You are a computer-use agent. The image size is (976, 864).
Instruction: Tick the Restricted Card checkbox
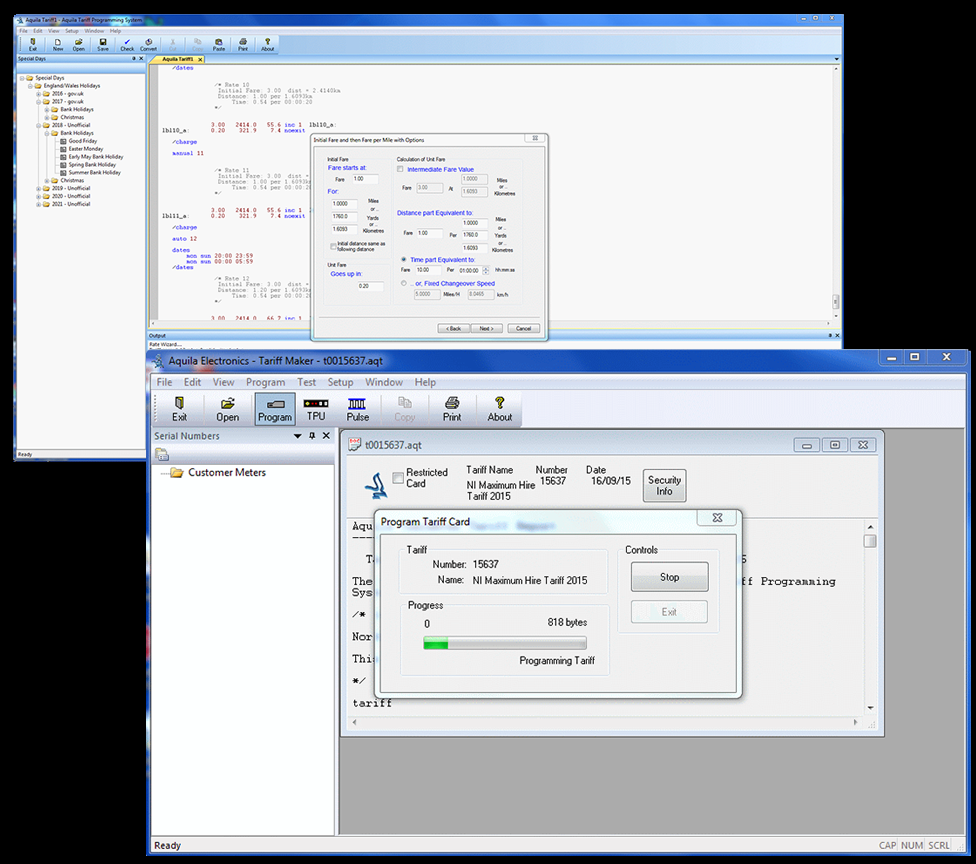(399, 477)
